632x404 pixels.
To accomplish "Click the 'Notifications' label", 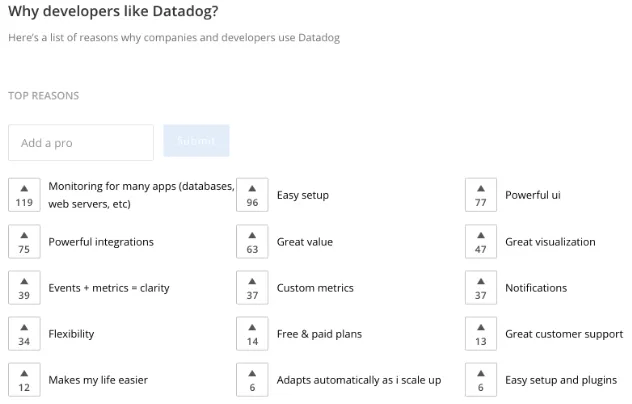I will [x=536, y=288].
